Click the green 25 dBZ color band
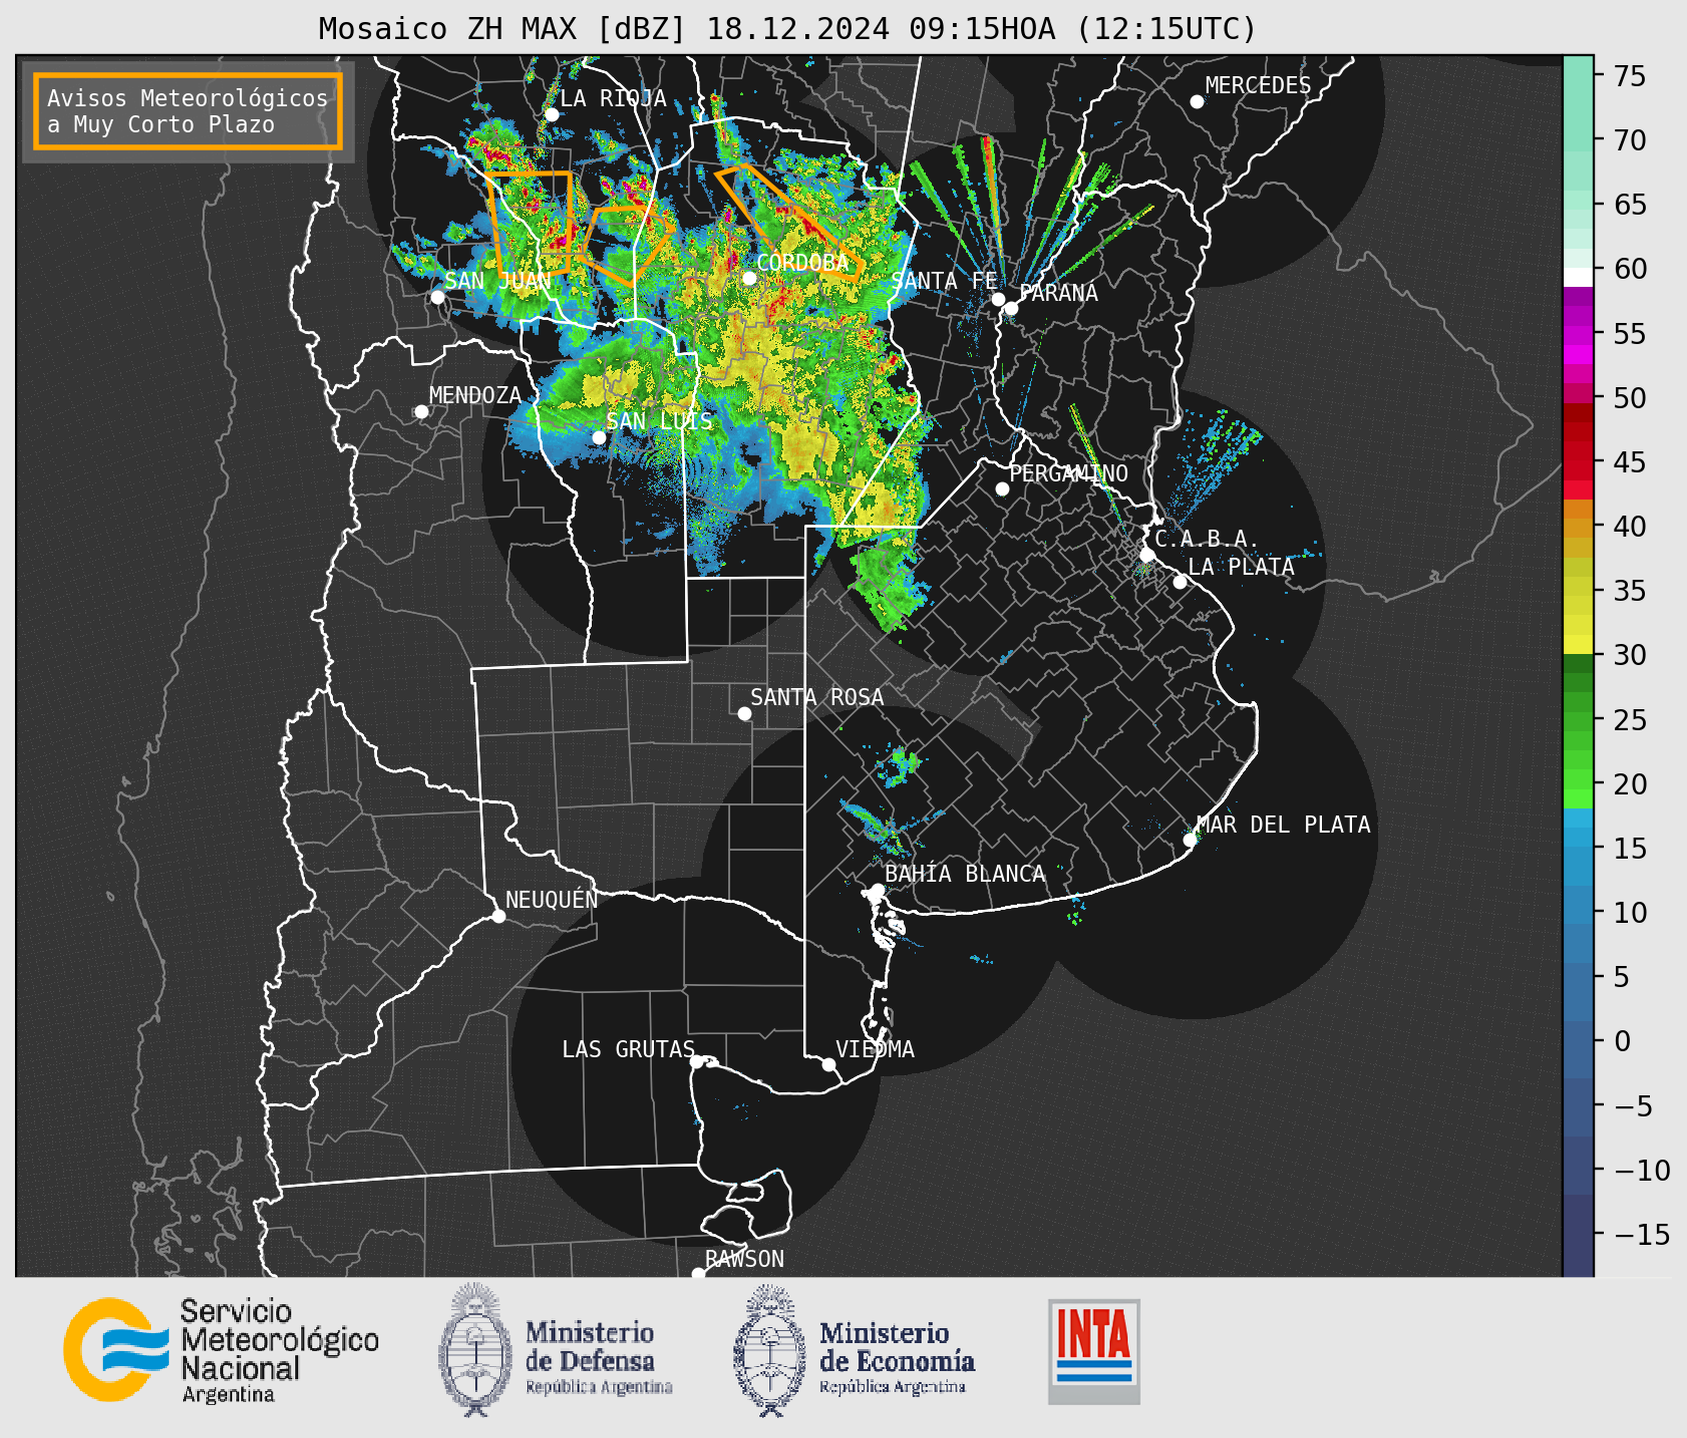This screenshot has width=1687, height=1438. (x=1578, y=719)
